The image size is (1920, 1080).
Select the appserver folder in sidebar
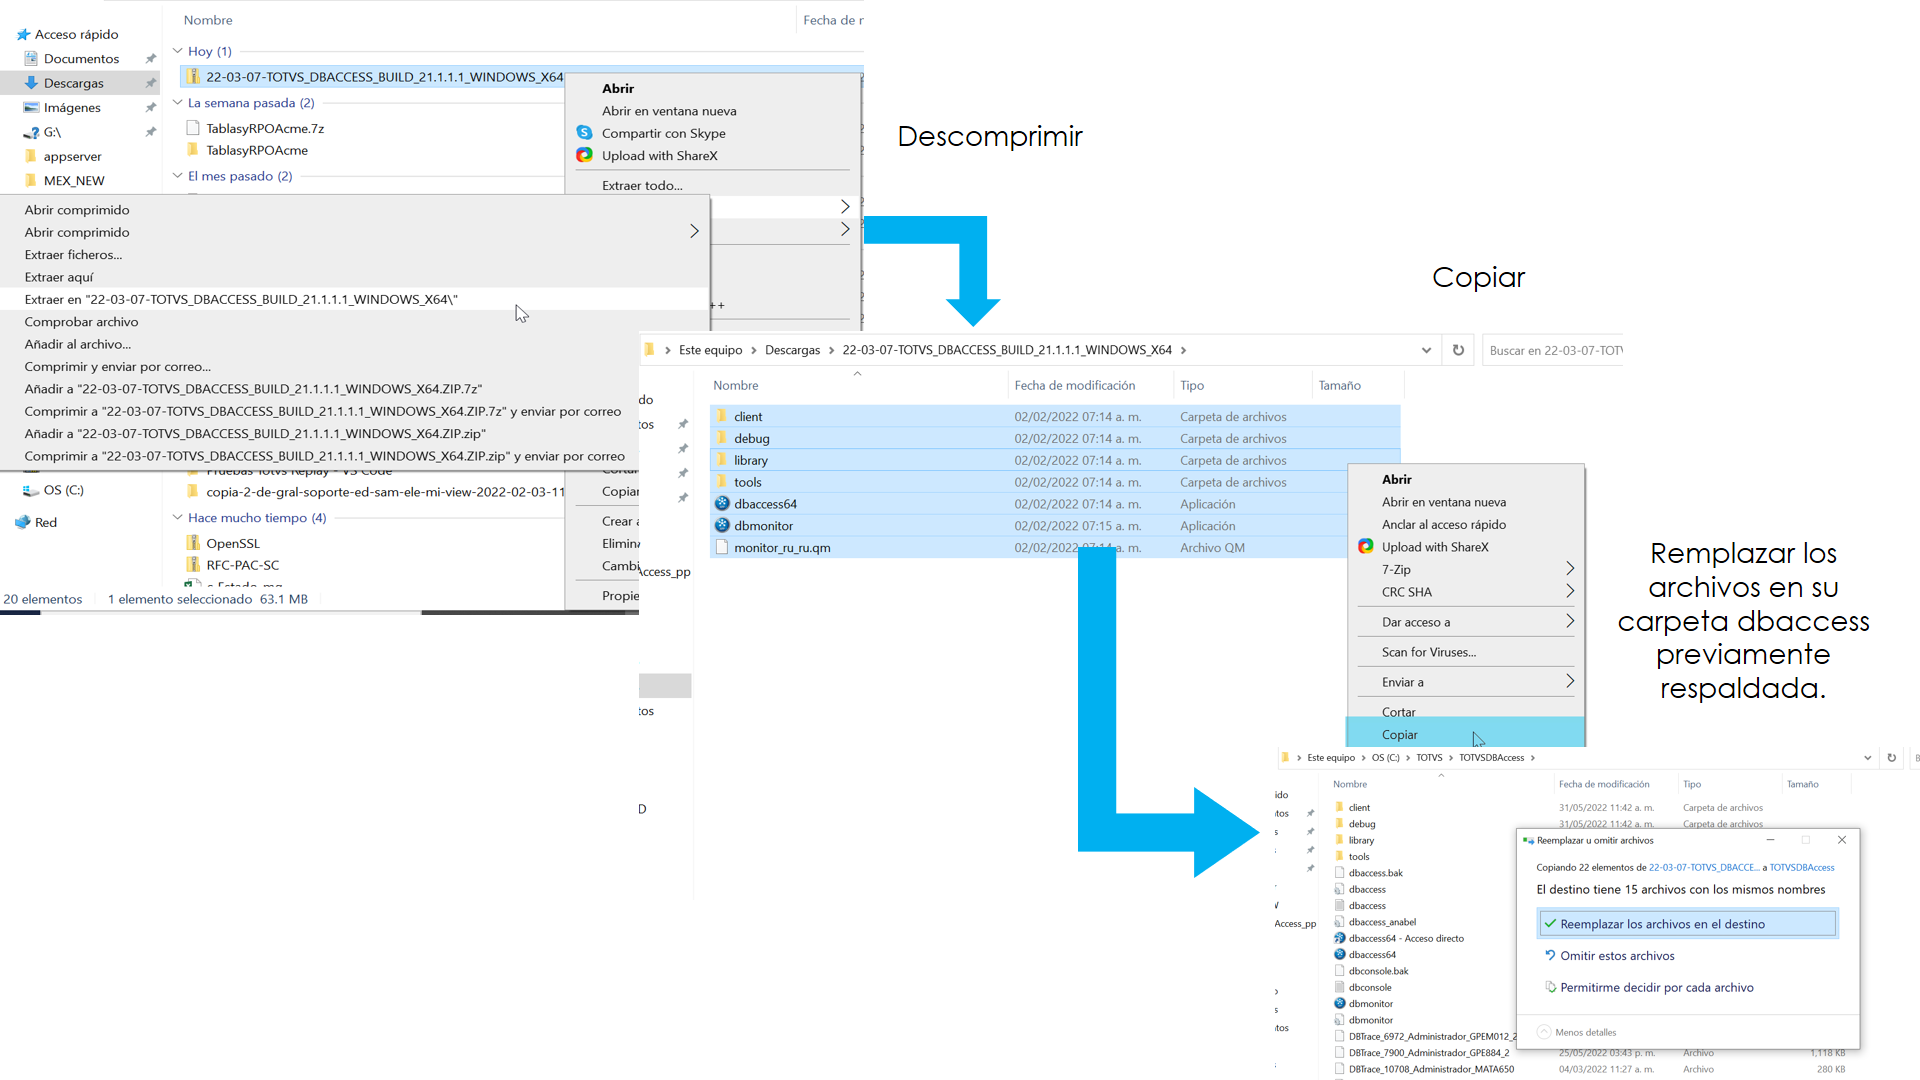pyautogui.click(x=72, y=156)
